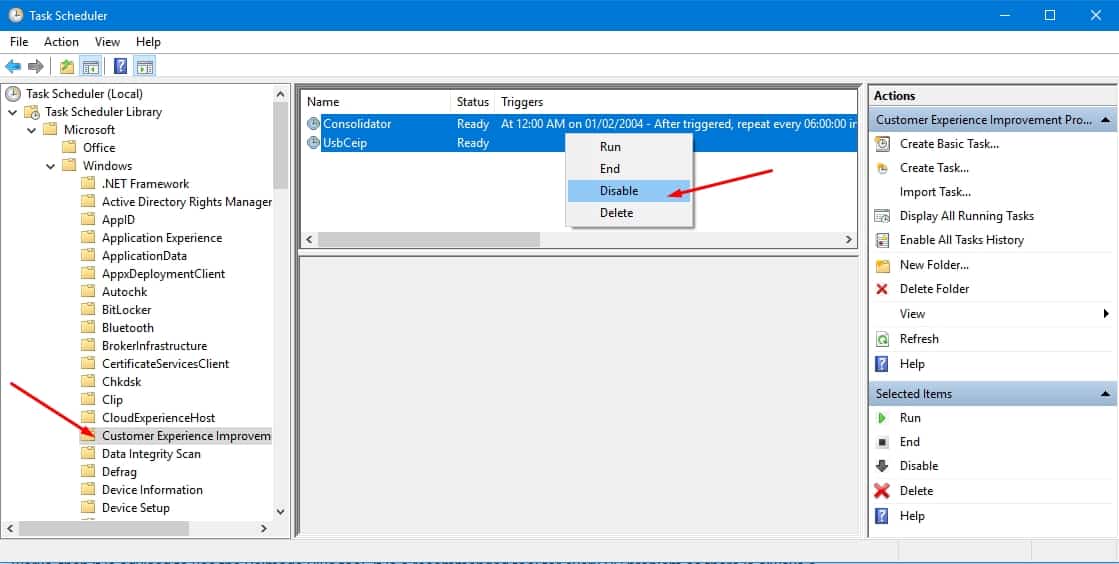Screen dimensions: 1119x564
Task: Select the Device Information folder
Action: 152,490
